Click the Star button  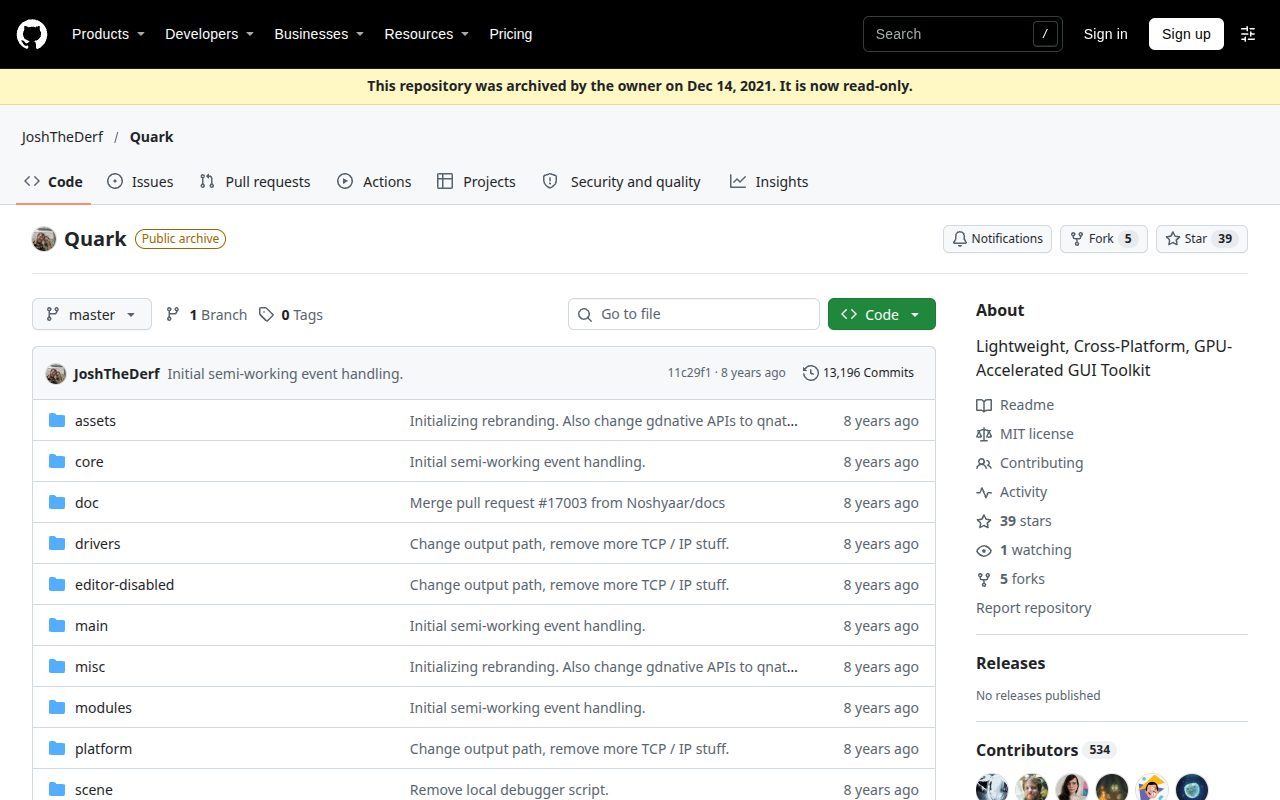[1202, 239]
